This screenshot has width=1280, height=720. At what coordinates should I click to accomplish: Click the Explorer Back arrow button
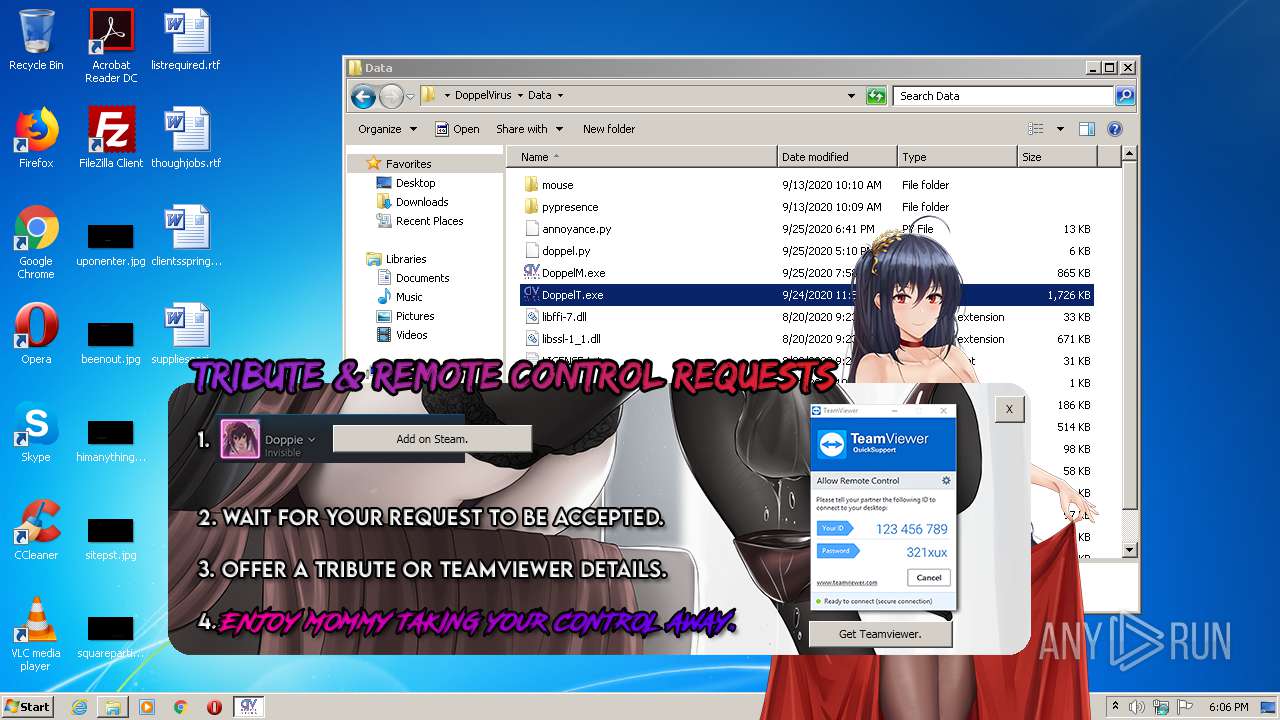[363, 96]
